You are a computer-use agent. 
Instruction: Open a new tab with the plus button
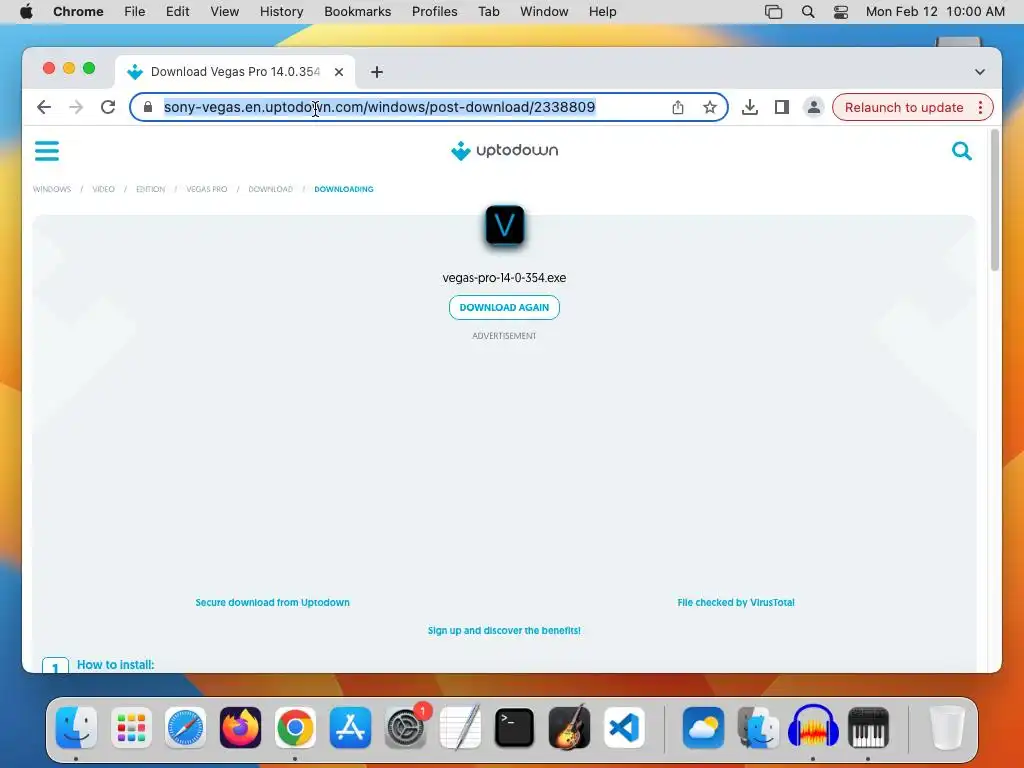pos(377,72)
